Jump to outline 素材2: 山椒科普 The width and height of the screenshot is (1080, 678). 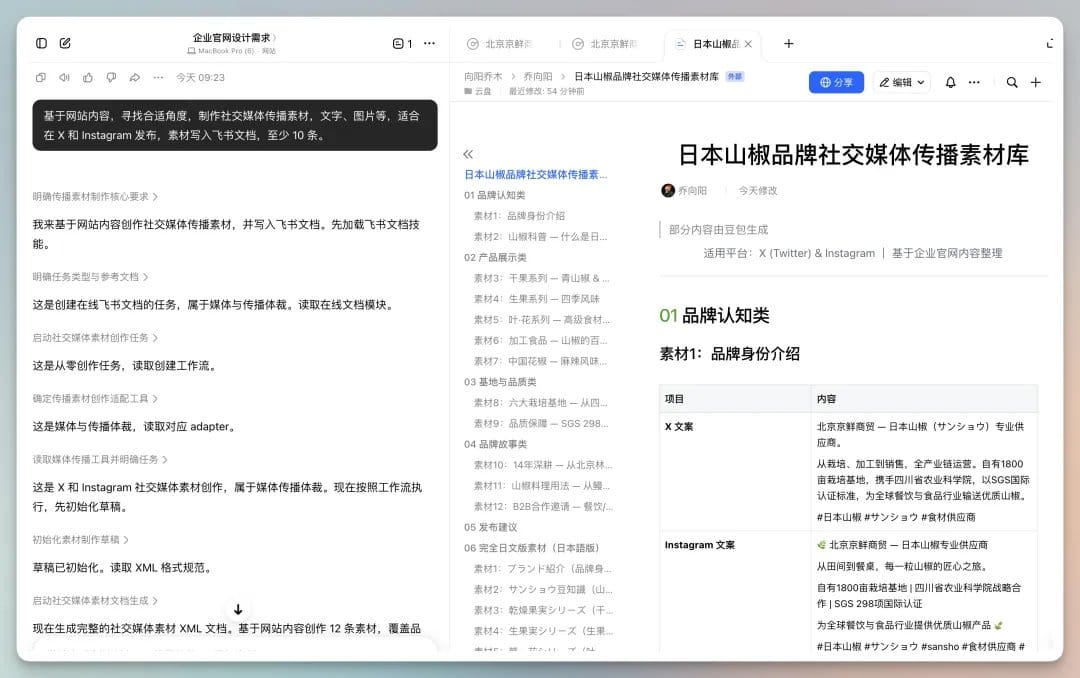[x=541, y=237]
